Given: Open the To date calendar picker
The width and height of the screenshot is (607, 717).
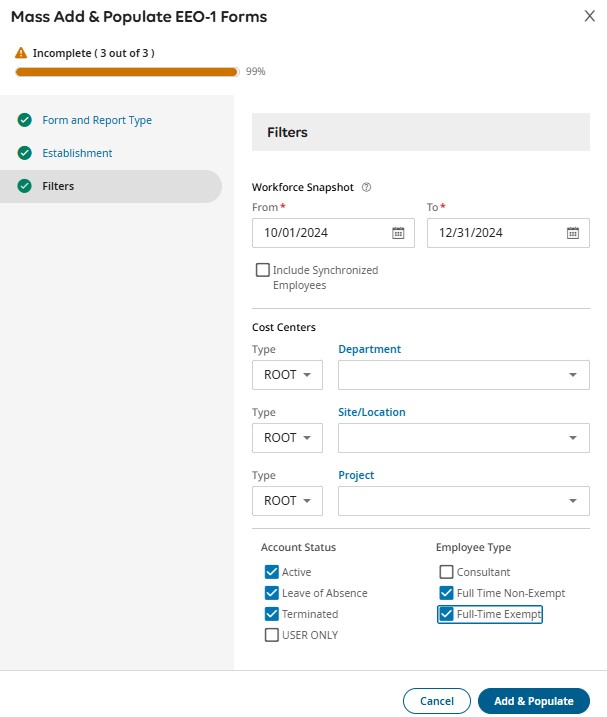Looking at the screenshot, I should [x=573, y=233].
